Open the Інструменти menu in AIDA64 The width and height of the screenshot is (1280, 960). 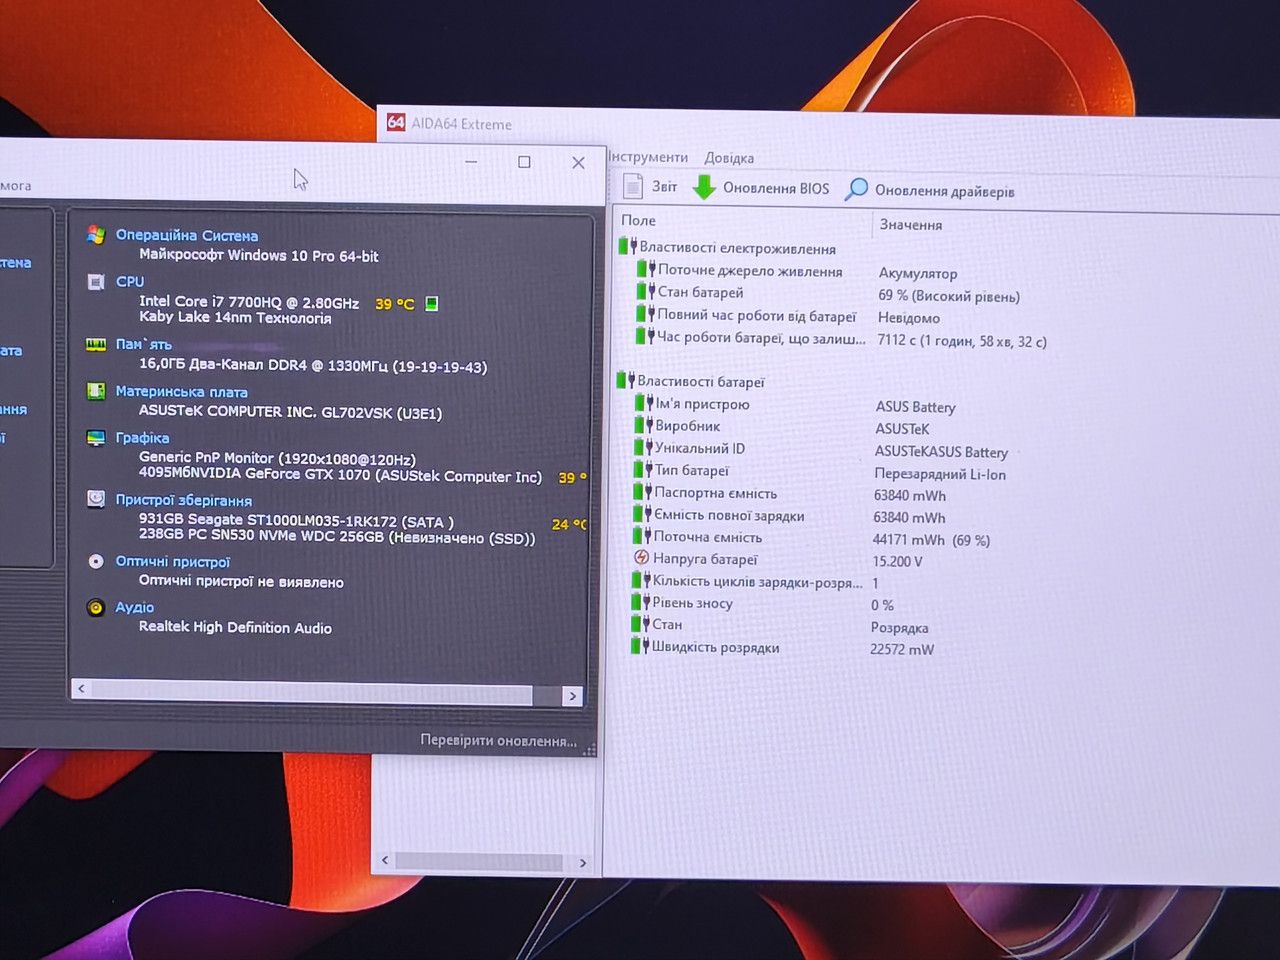click(648, 157)
